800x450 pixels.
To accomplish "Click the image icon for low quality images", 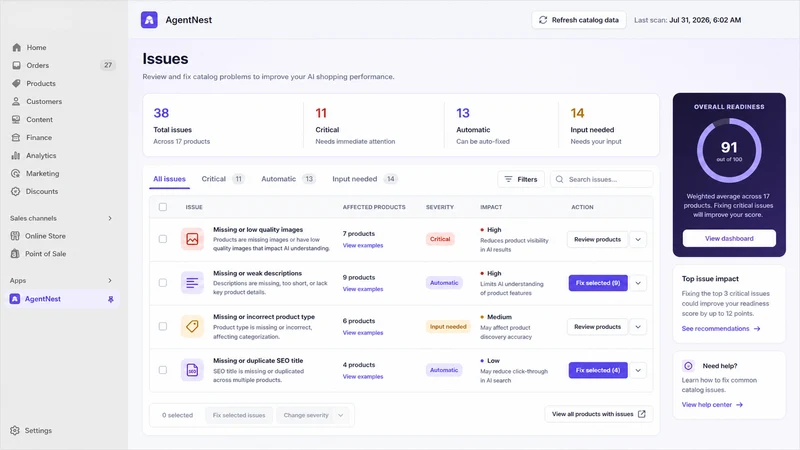I will [x=192, y=239].
